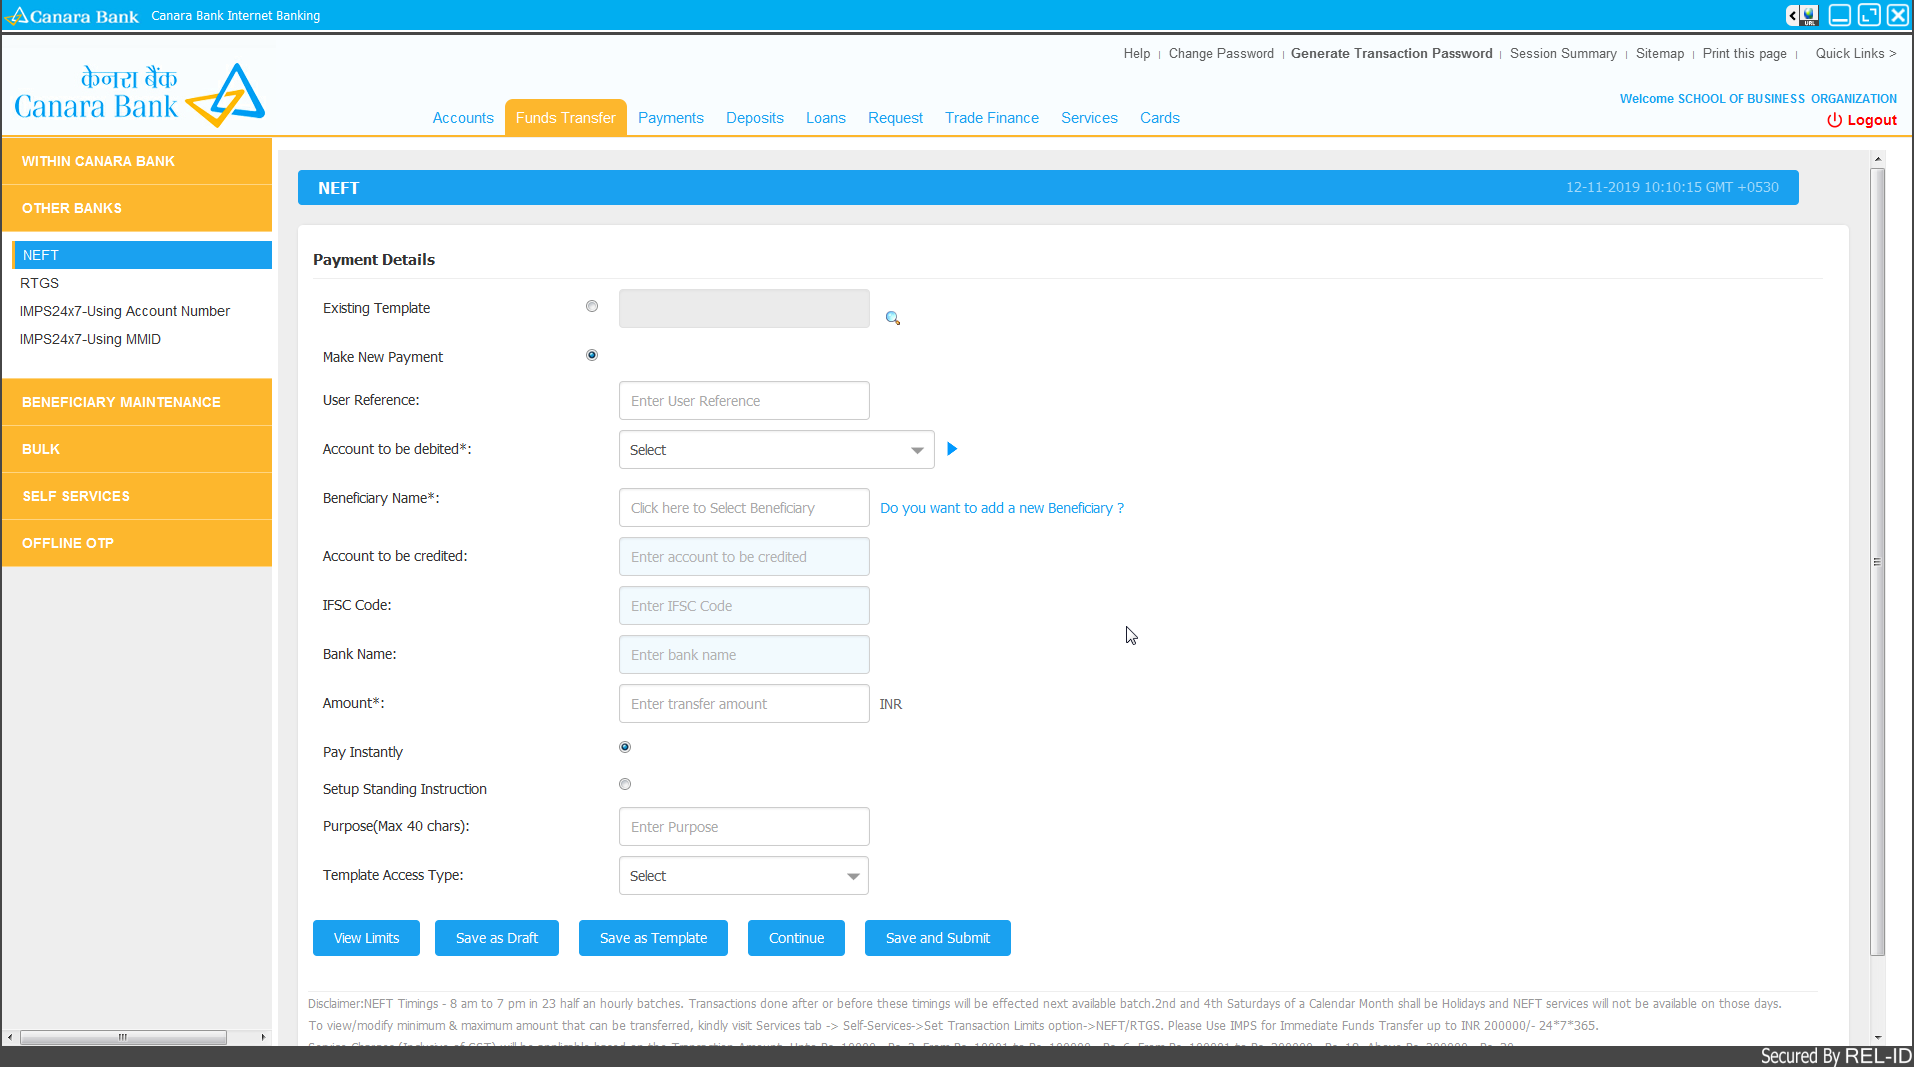Expand the Offline OTP sidebar section

click(137, 543)
